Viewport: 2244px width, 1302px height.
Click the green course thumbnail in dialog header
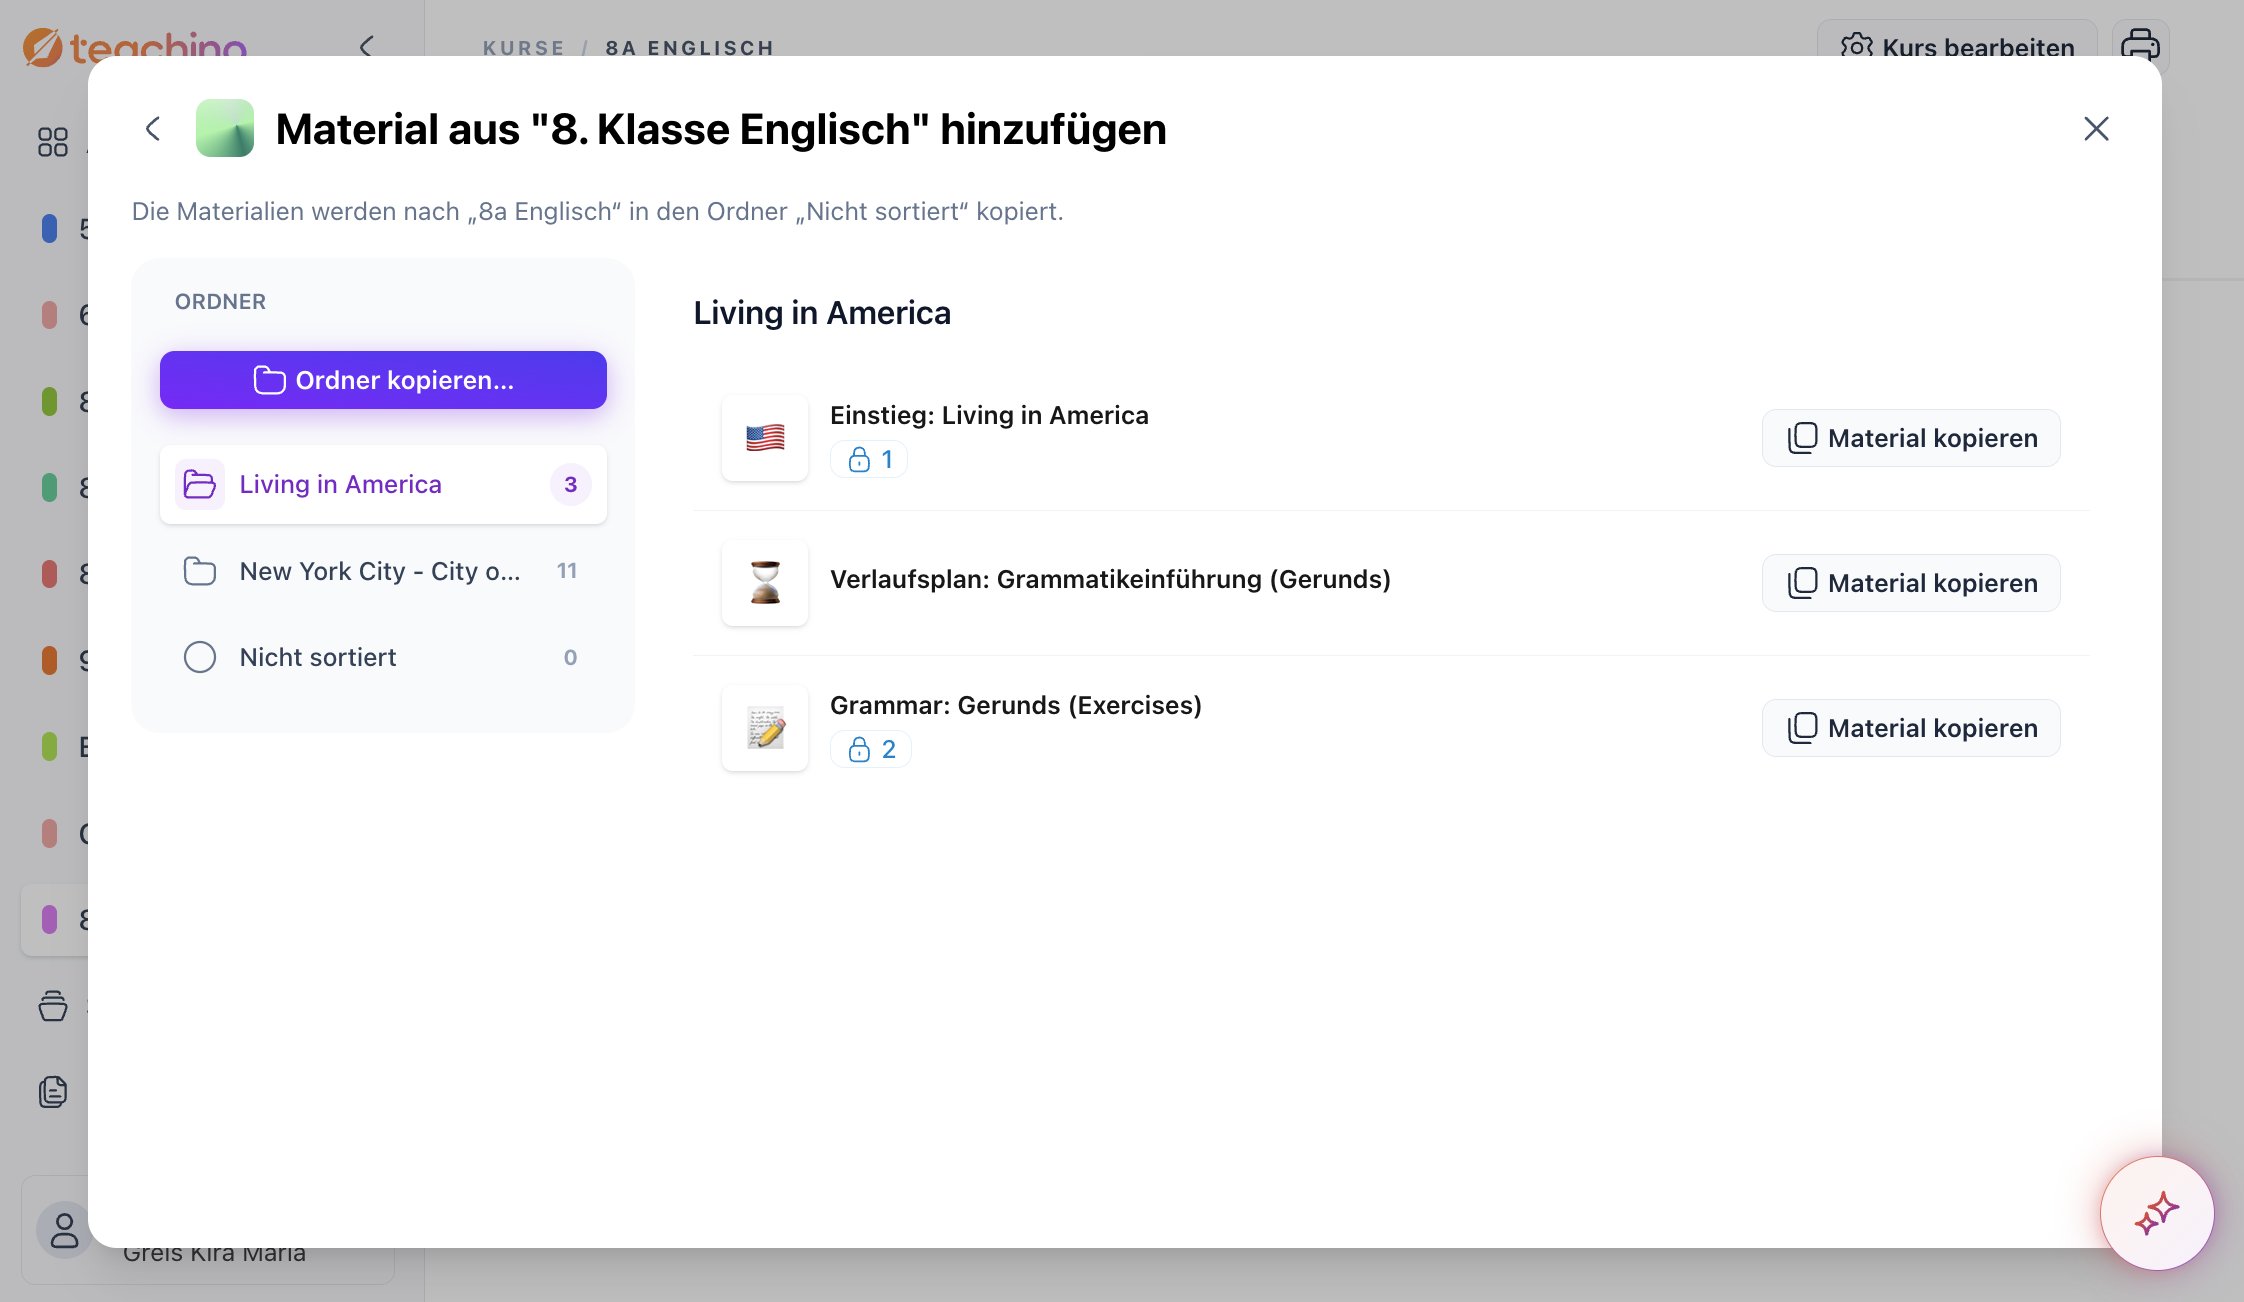point(225,128)
